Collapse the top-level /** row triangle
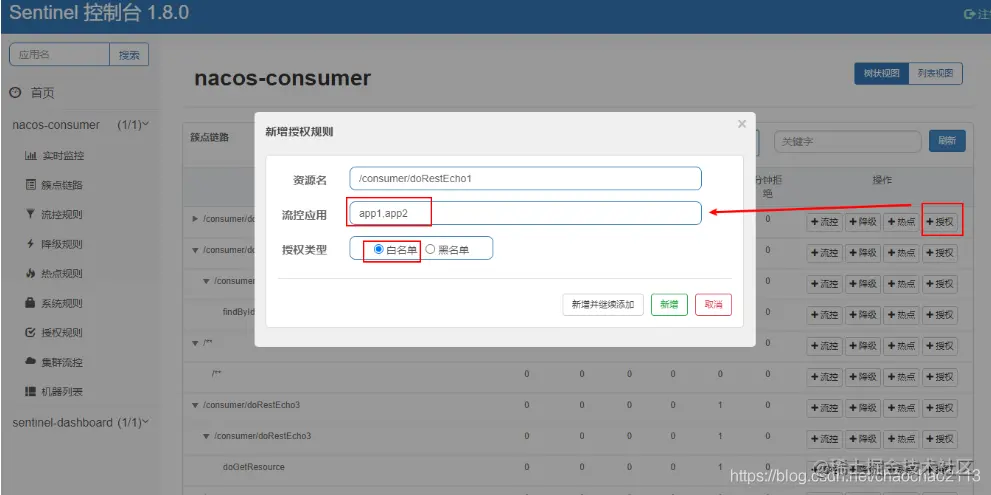 click(195, 343)
